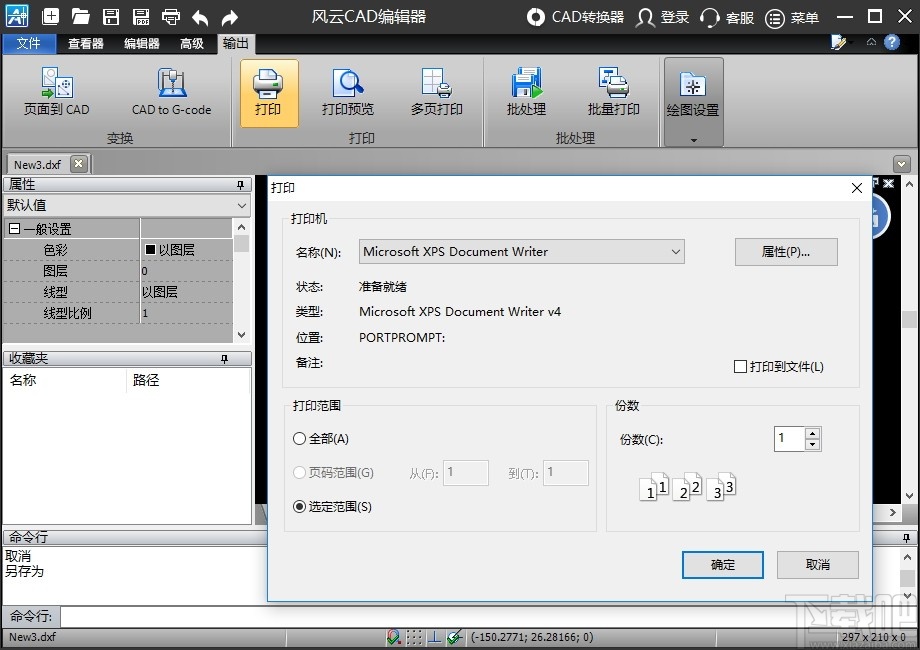
Task: Select the 输出 output tab
Action: [235, 43]
